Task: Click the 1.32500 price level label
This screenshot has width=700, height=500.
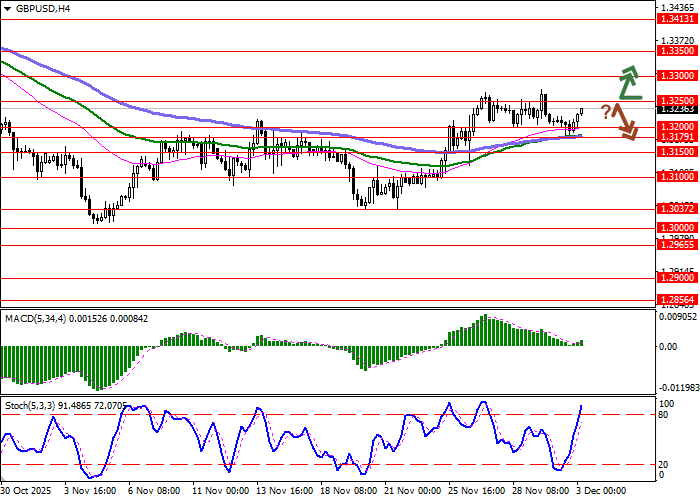Action: 676,101
